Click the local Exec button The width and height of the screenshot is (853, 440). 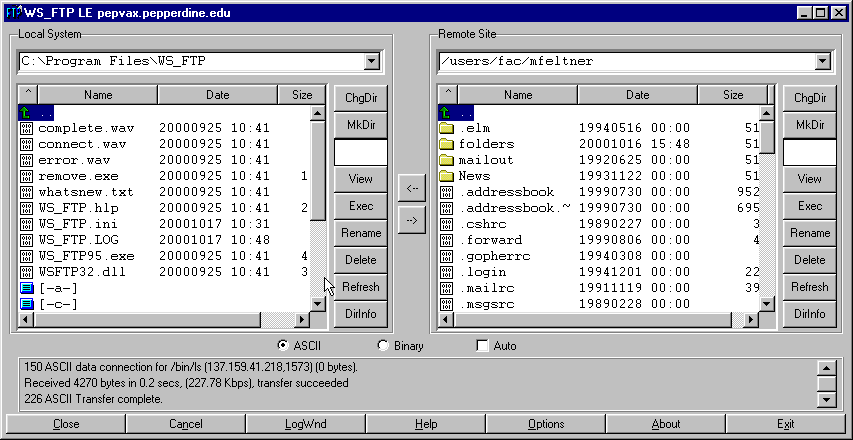(x=361, y=206)
